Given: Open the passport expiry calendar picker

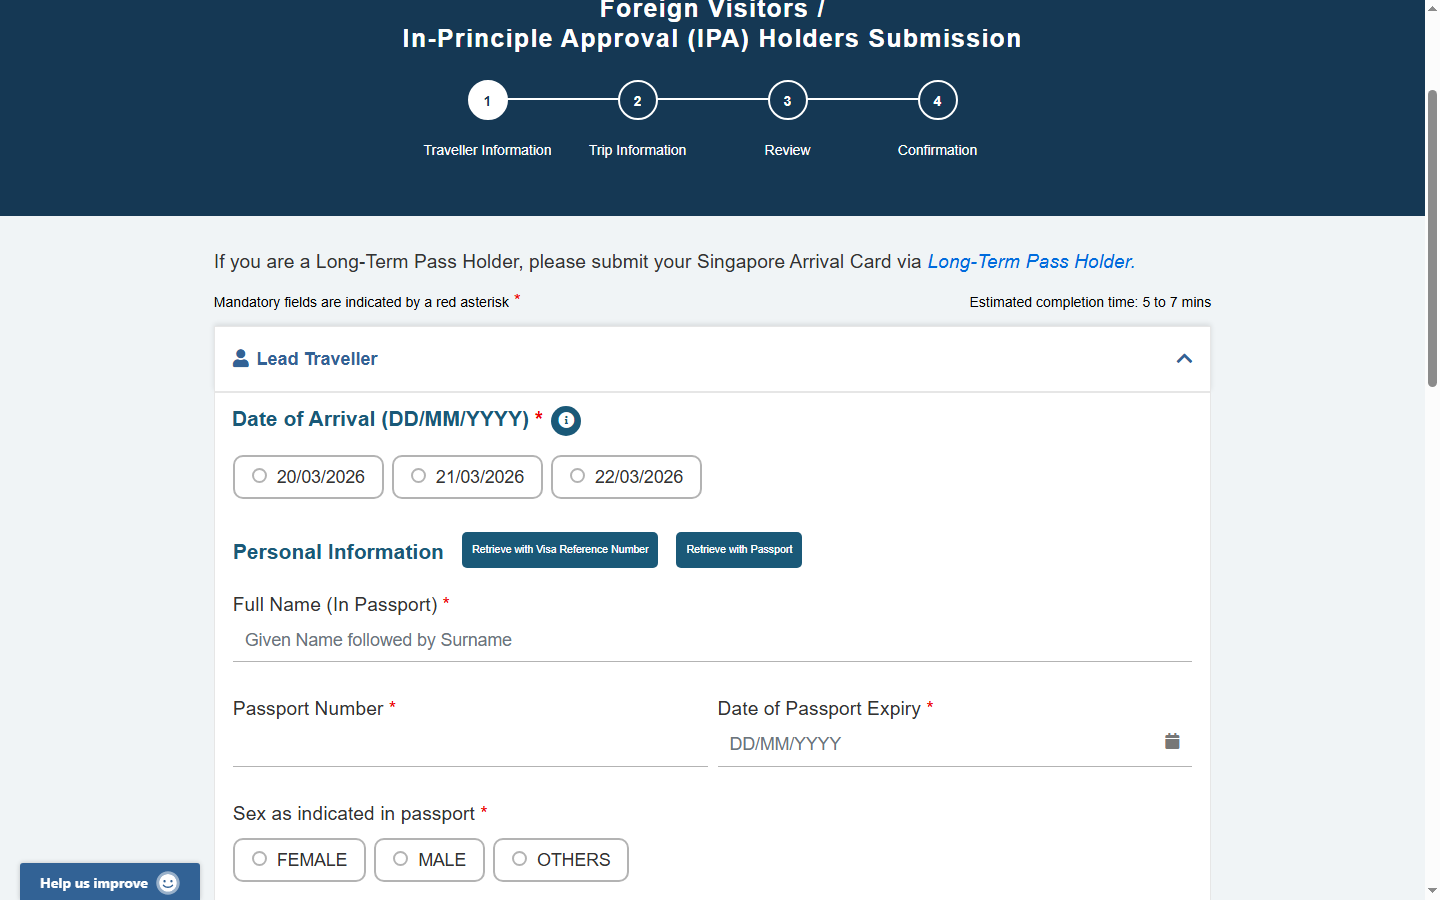Looking at the screenshot, I should coord(1172,741).
